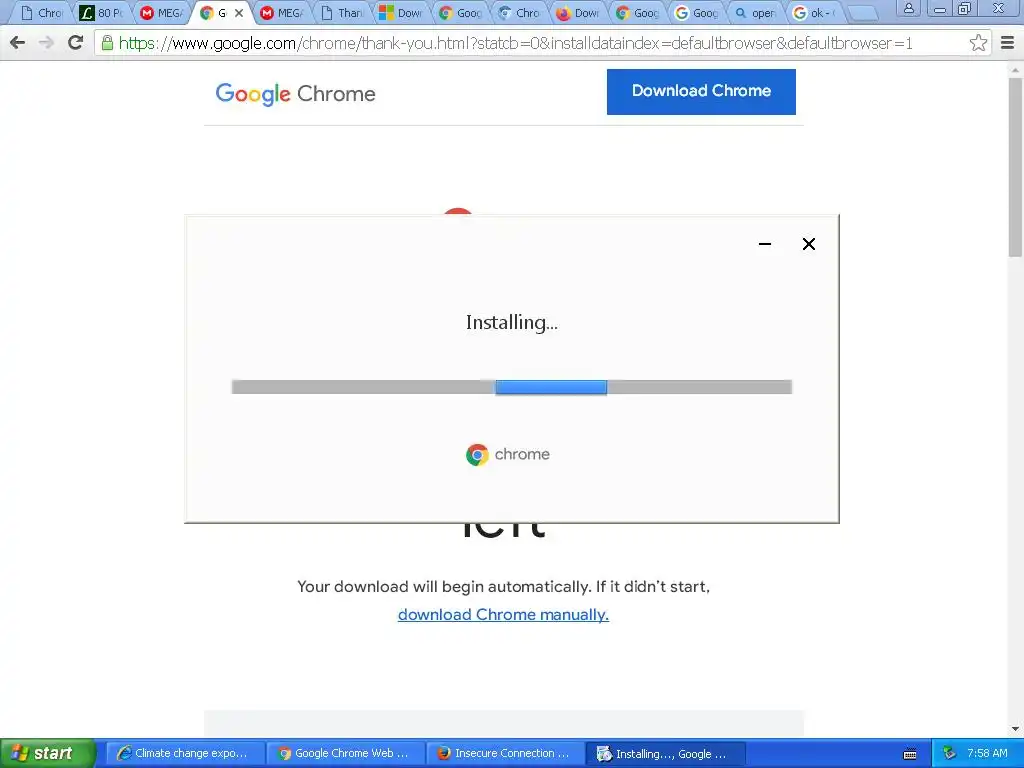The height and width of the screenshot is (768, 1024).
Task: Close the active Google tab
Action: click(239, 13)
